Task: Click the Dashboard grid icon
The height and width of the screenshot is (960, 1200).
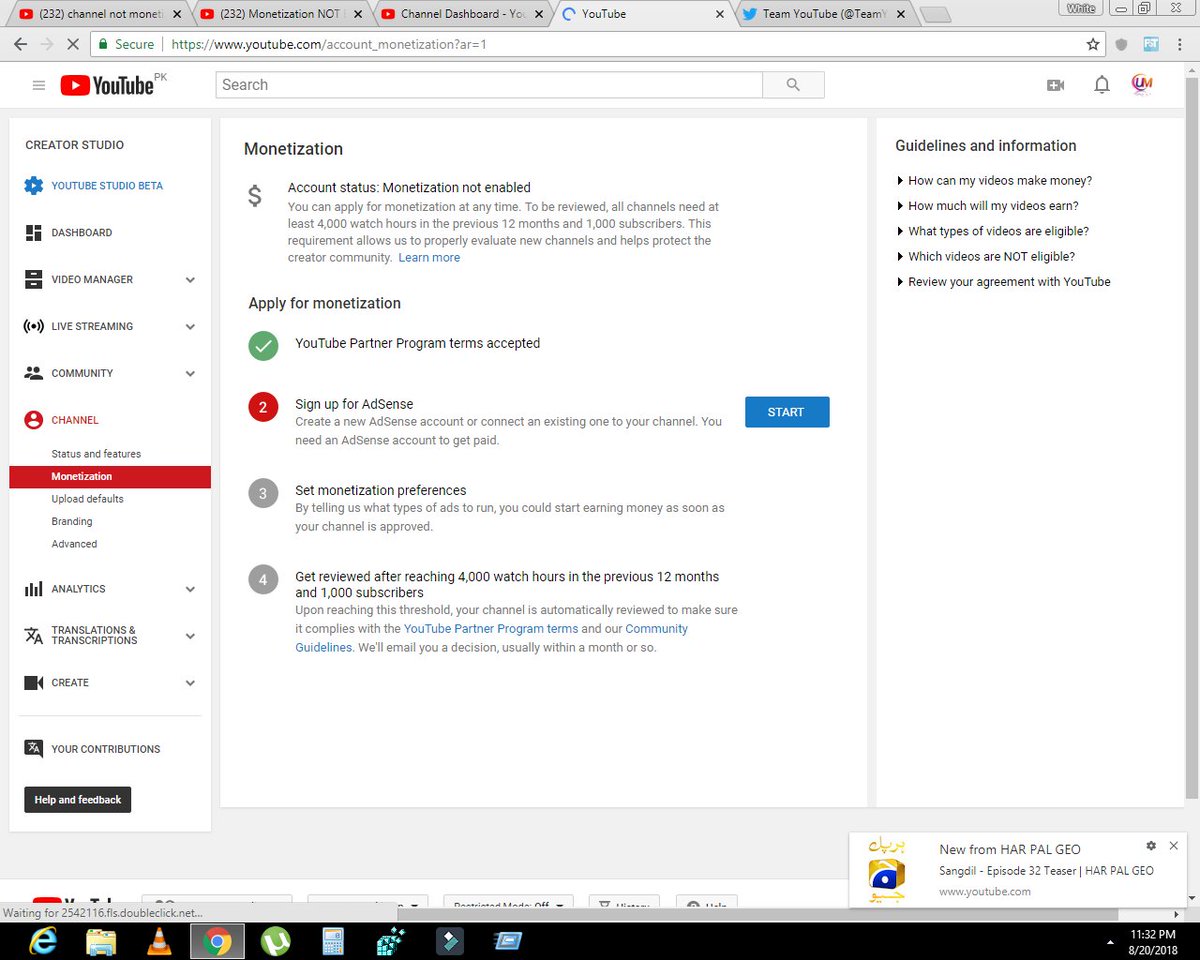Action: click(33, 232)
